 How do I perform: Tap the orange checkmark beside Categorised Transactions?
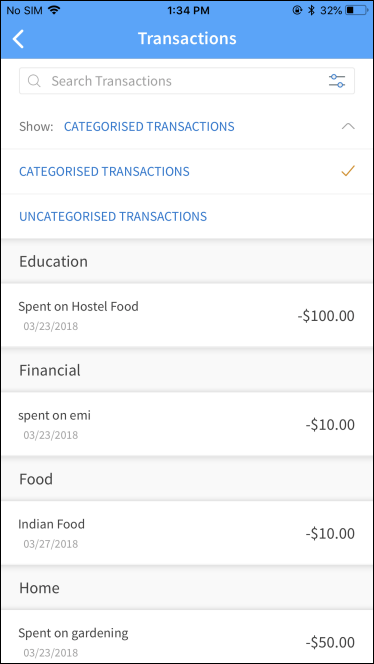[348, 171]
